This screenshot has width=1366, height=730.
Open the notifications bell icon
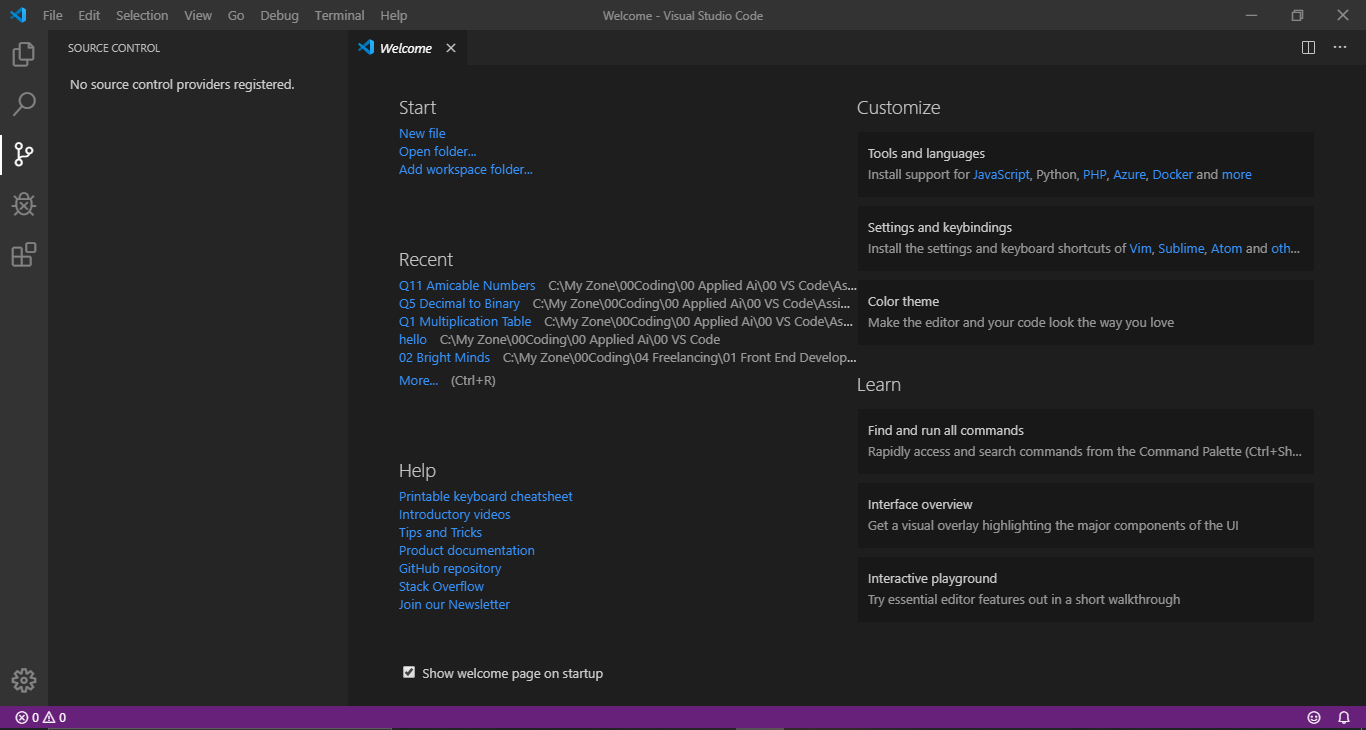click(x=1344, y=717)
